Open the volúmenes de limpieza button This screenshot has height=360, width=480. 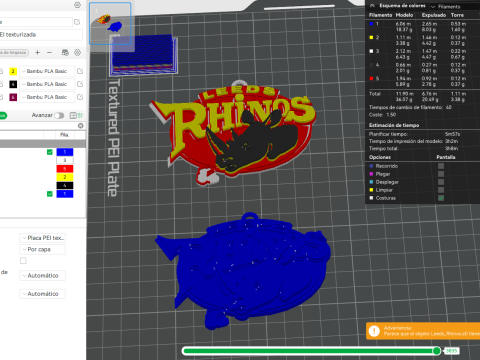[x=14, y=52]
